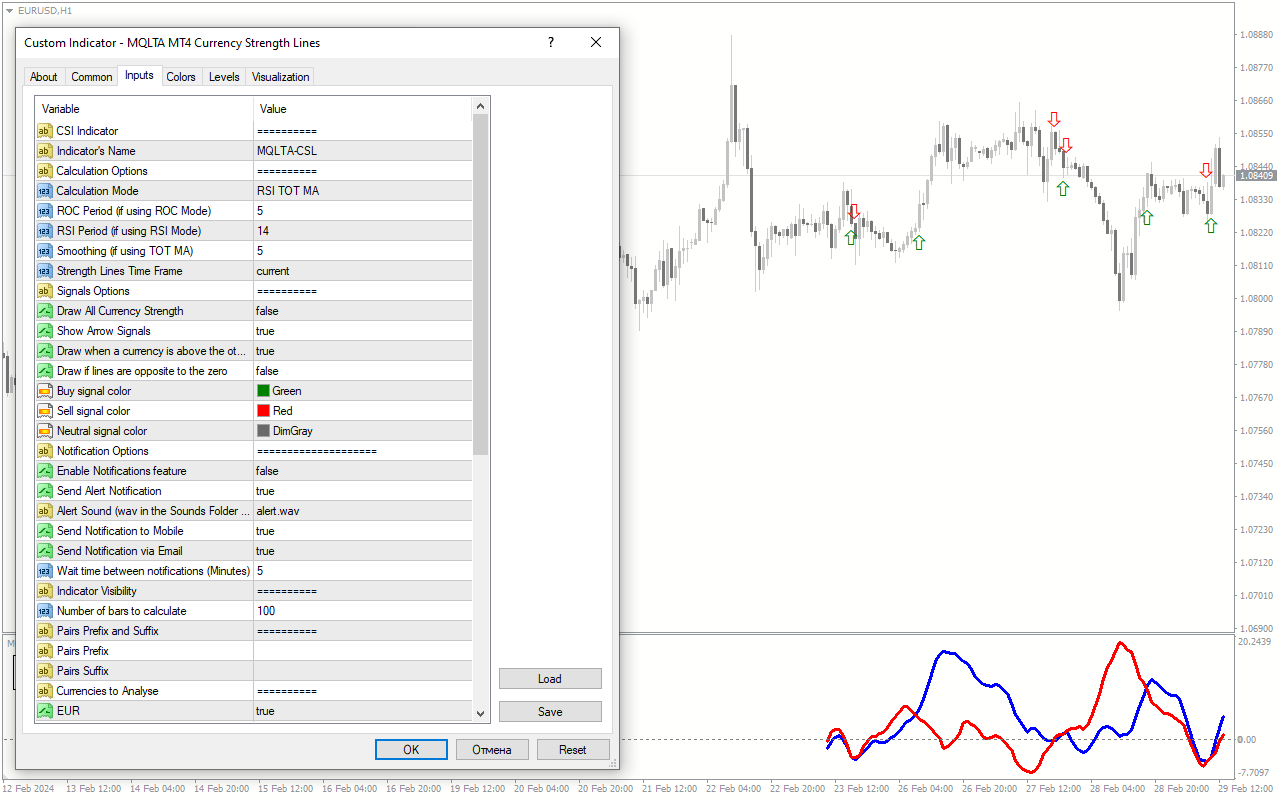This screenshot has height=800, width=1280.
Task: Click the inputs list scroll down arrow
Action: pos(481,713)
